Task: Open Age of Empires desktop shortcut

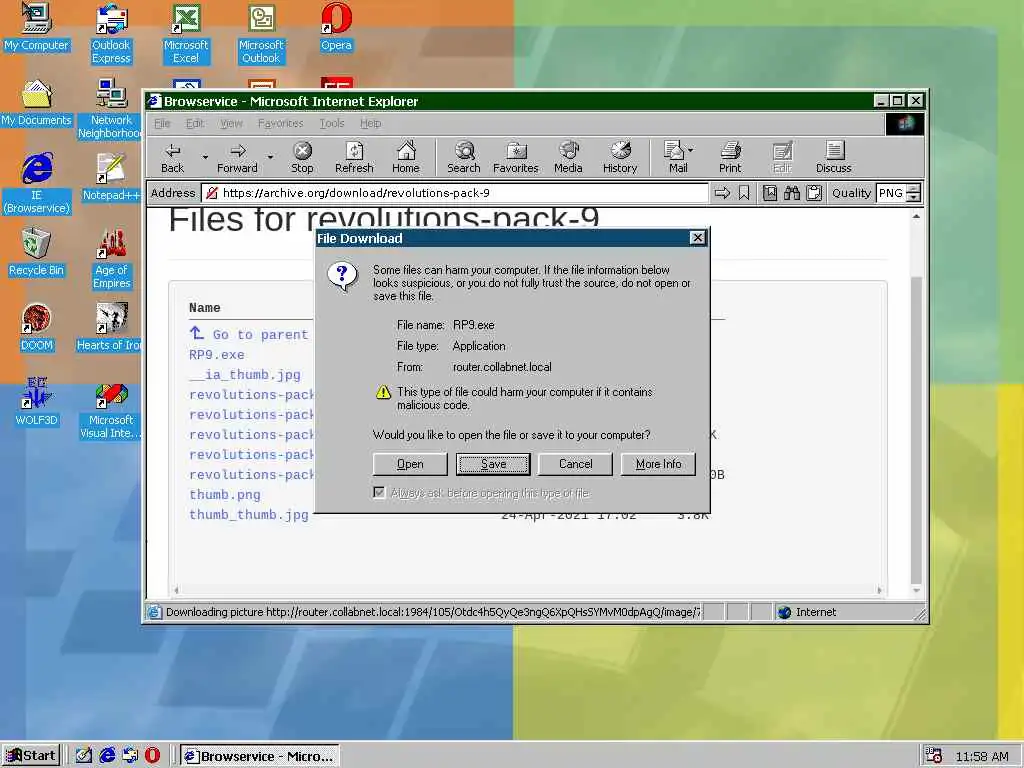Action: 111,260
